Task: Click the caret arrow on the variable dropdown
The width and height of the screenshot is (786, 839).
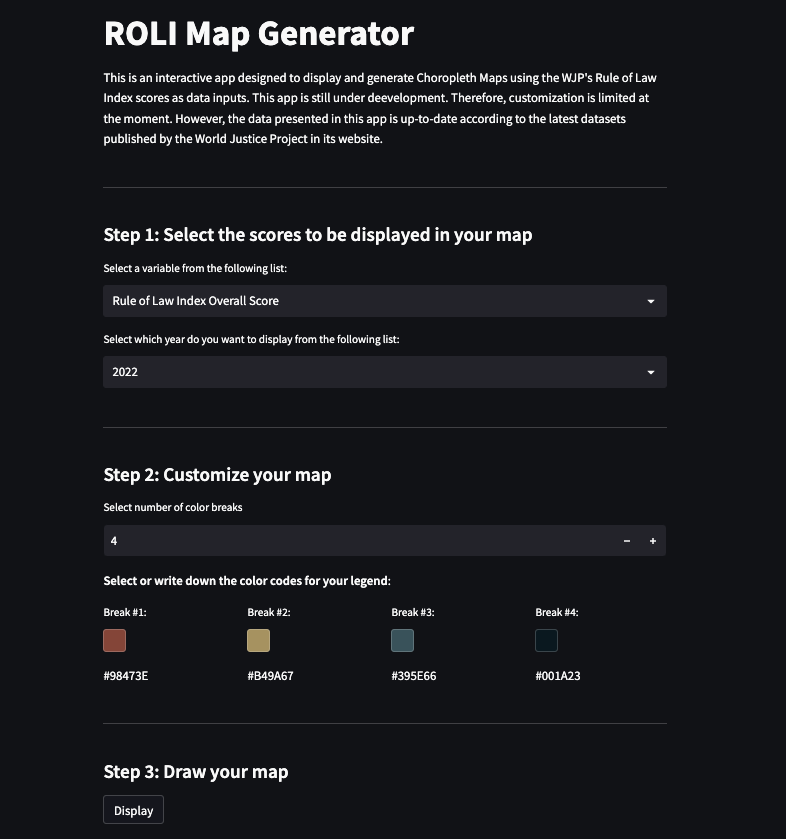Action: [651, 301]
